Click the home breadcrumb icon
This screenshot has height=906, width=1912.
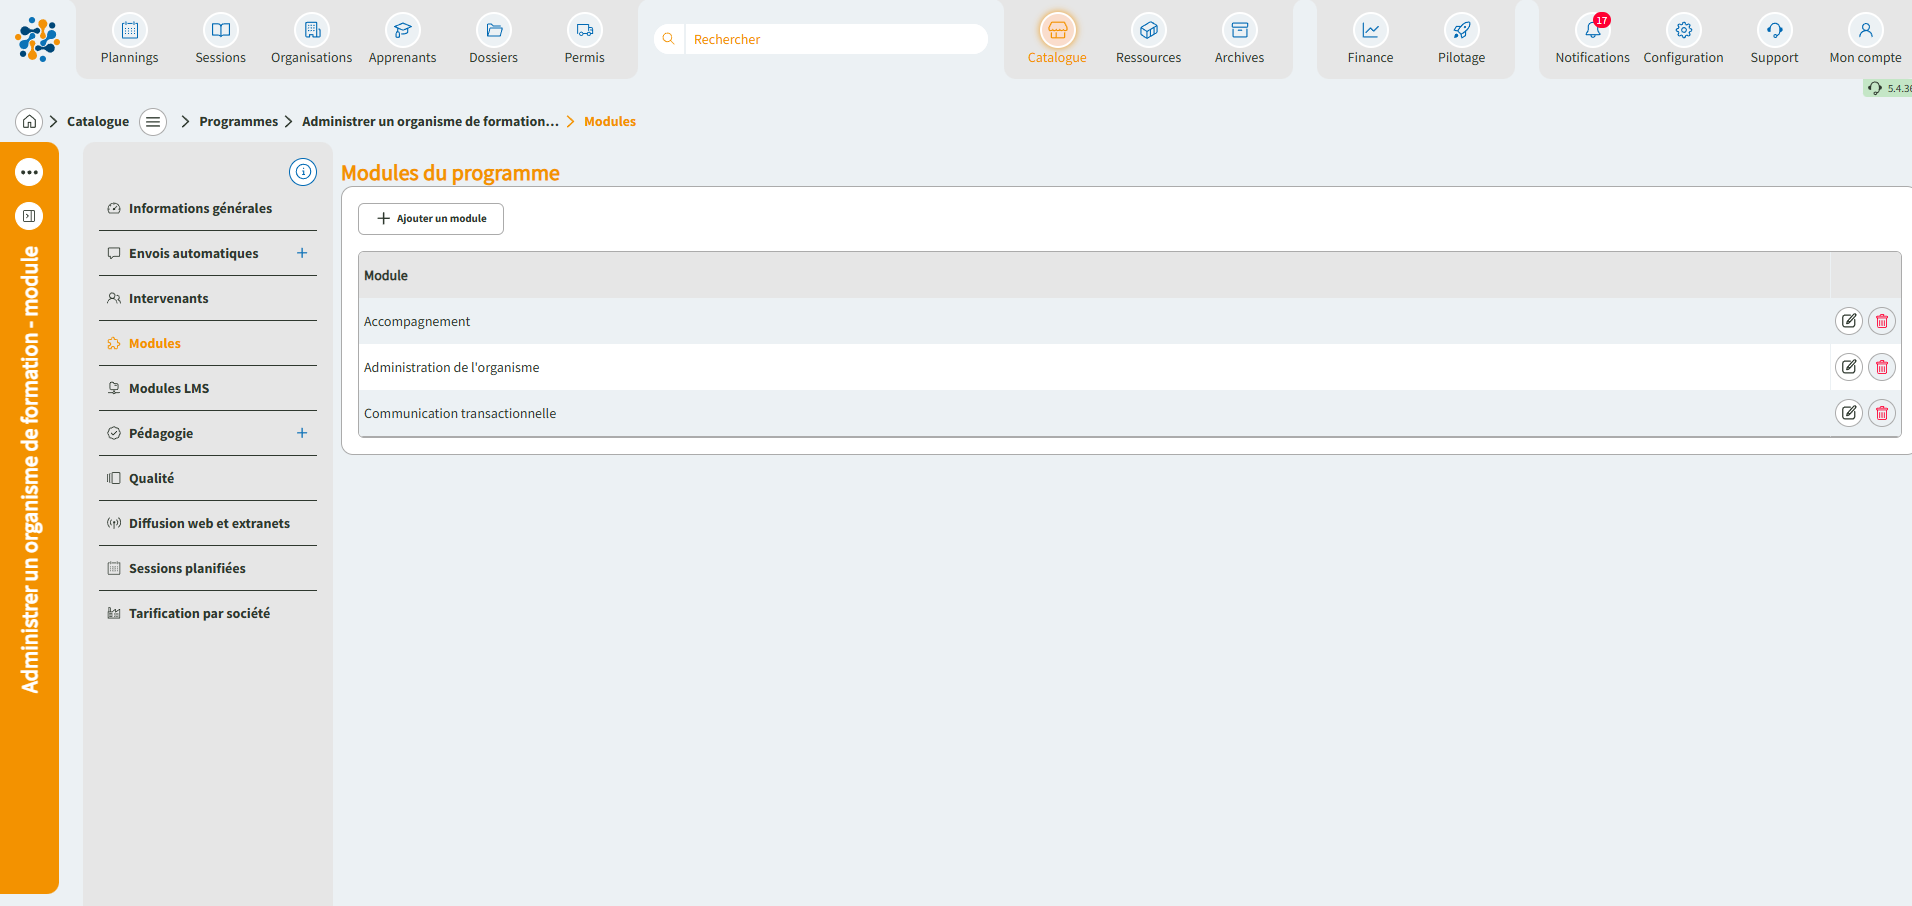click(29, 122)
